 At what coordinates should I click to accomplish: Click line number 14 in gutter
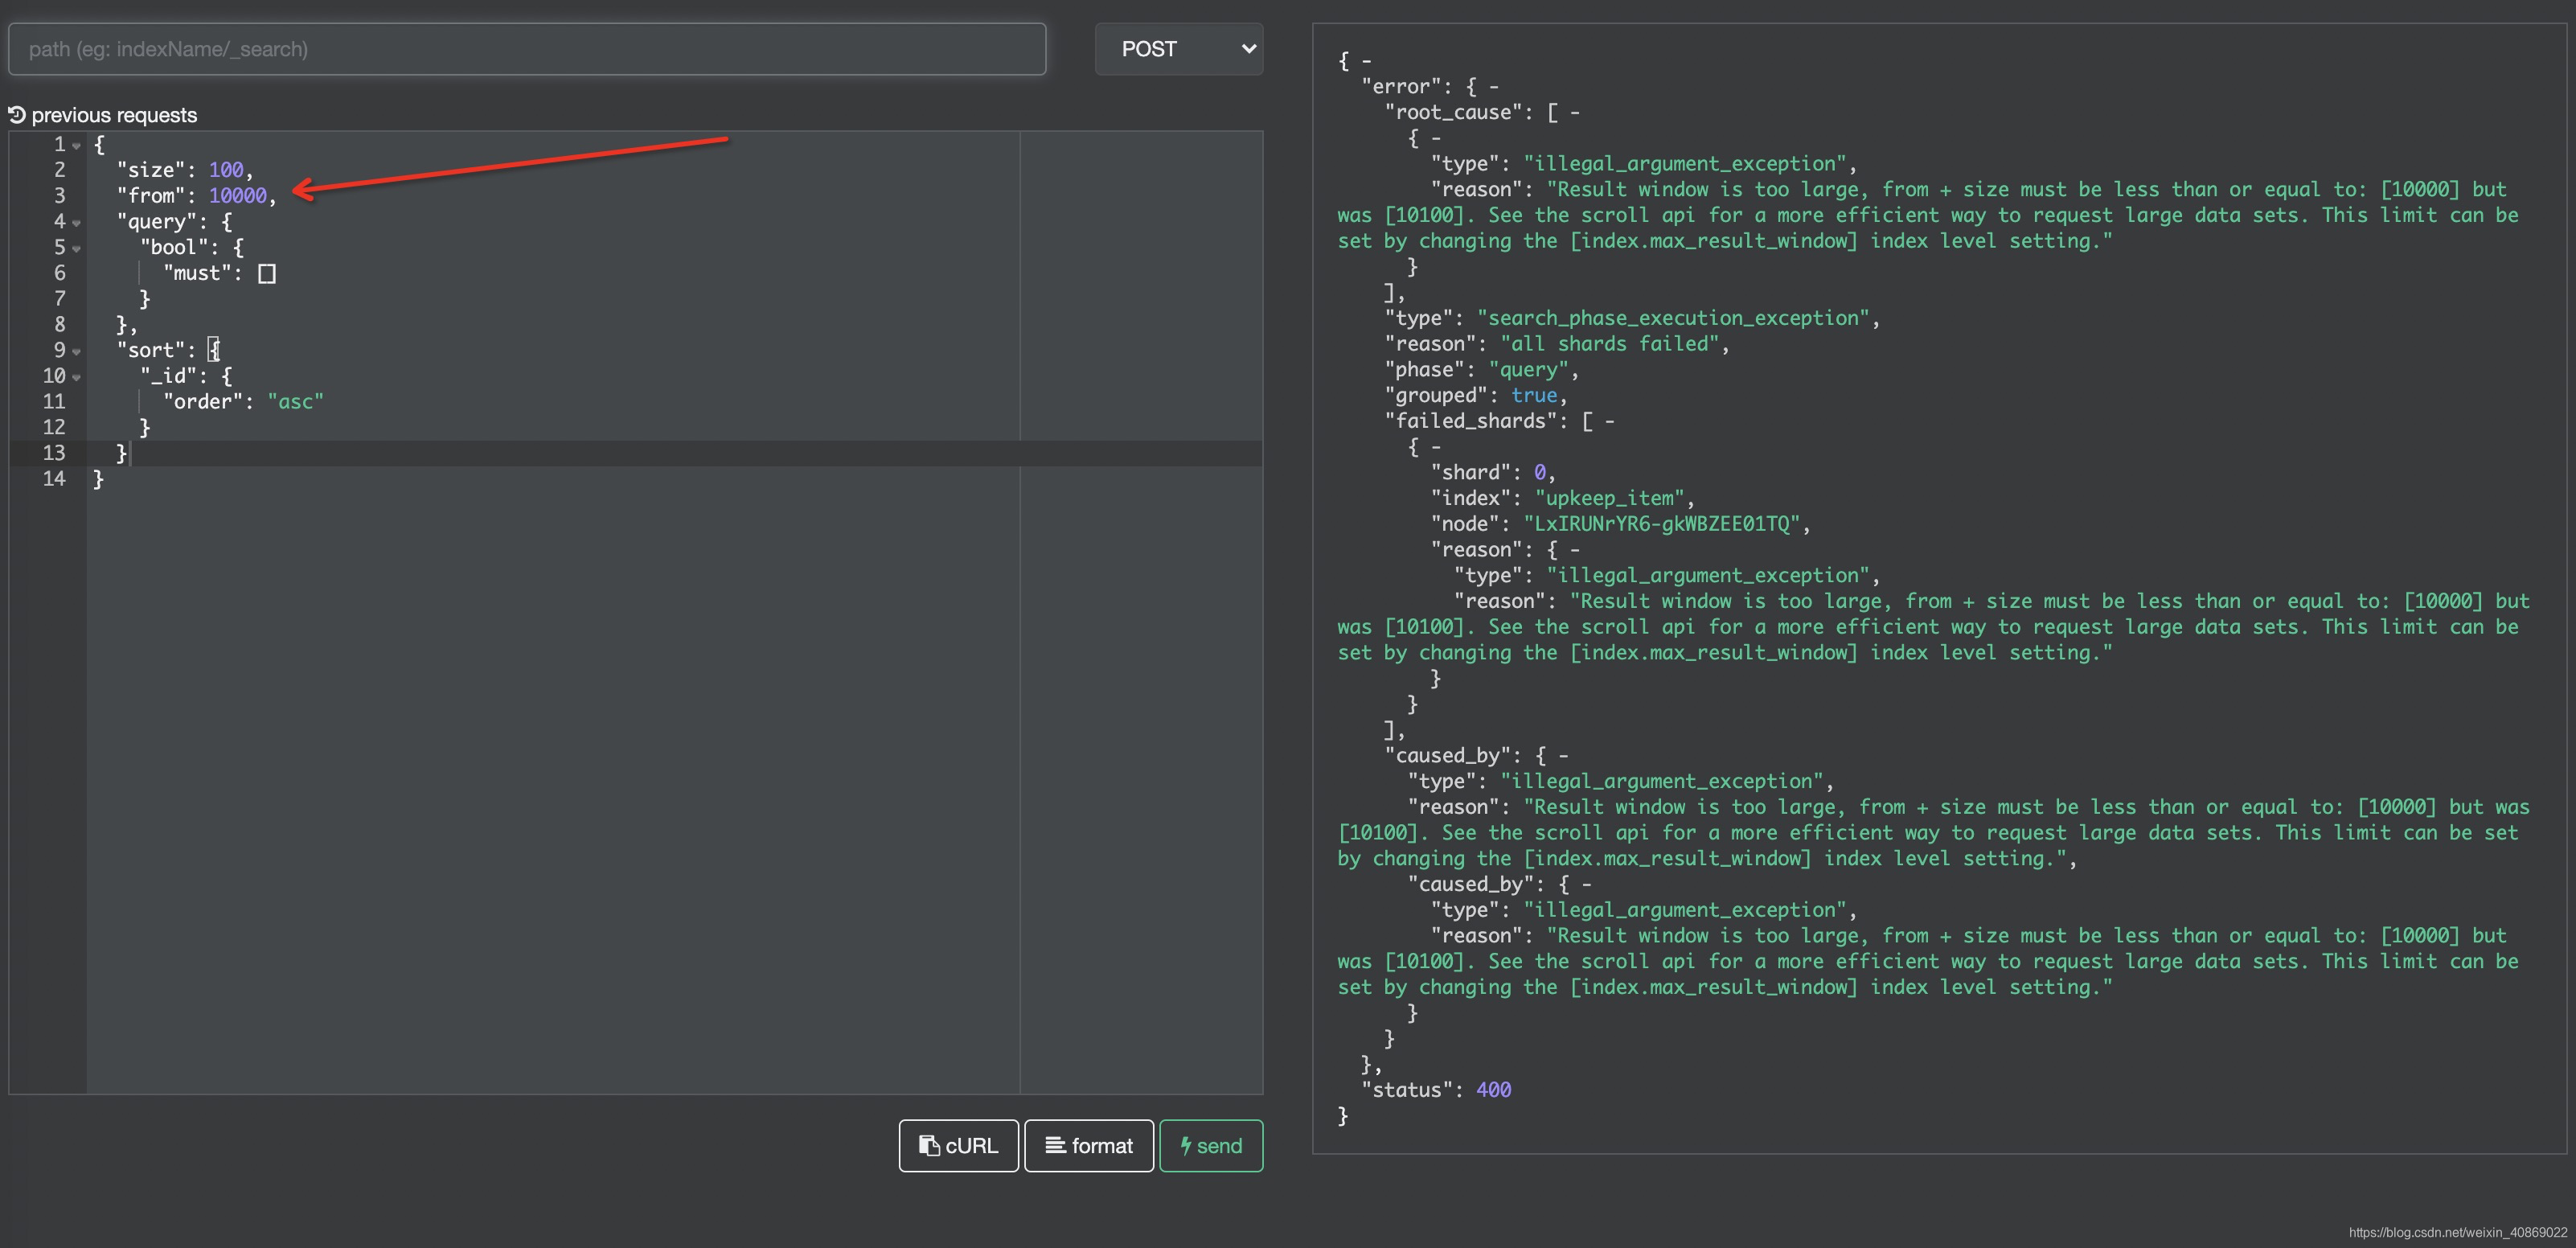pos(54,479)
